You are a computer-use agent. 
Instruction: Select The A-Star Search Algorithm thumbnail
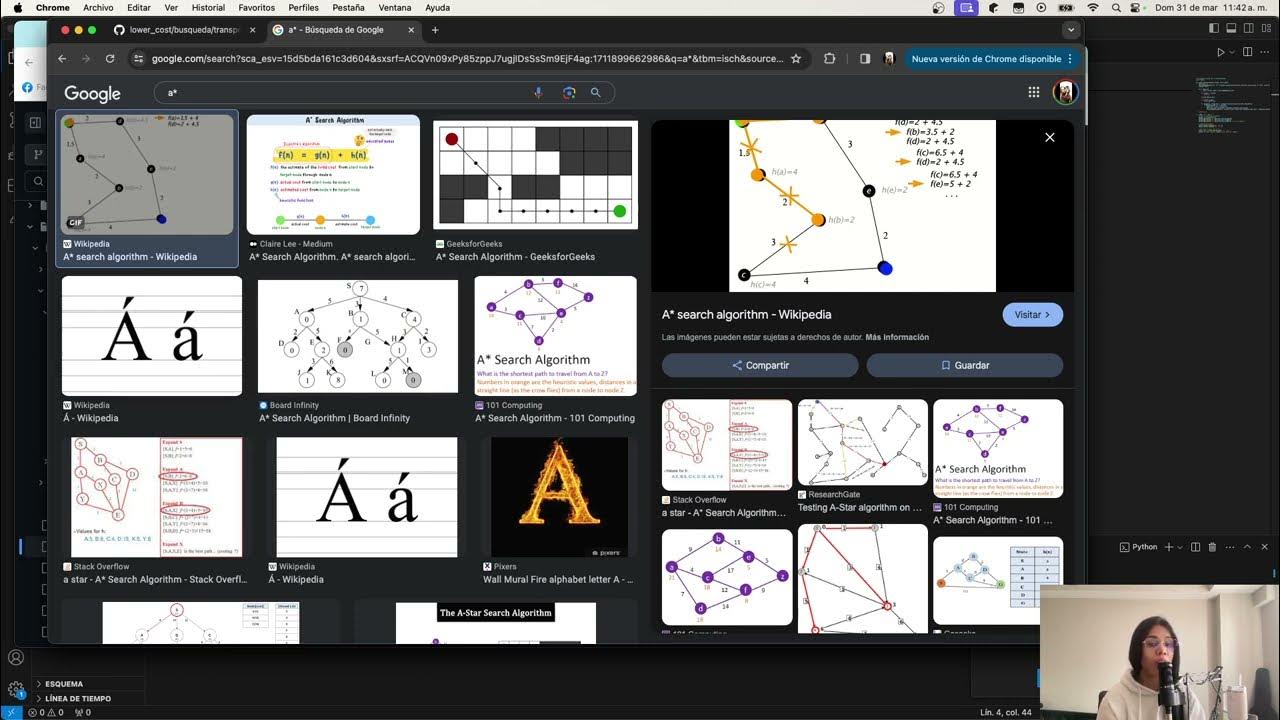coord(496,622)
